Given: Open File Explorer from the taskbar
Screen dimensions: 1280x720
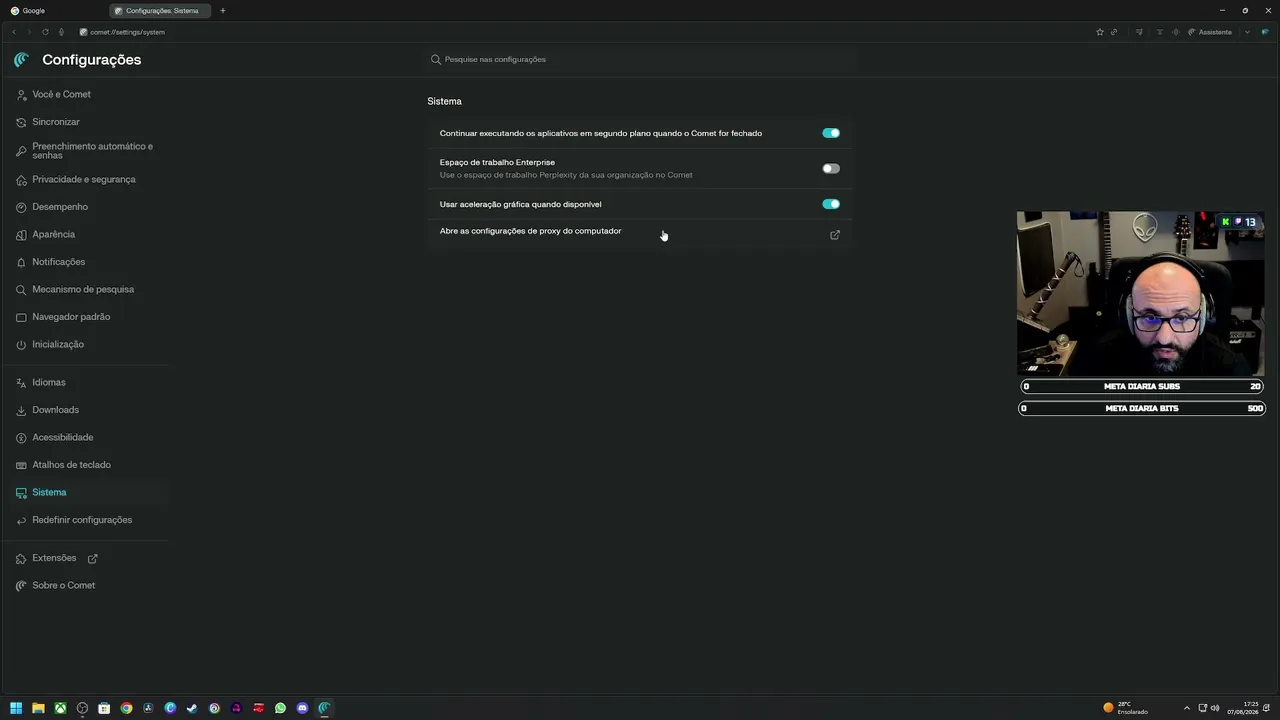Looking at the screenshot, I should (x=38, y=708).
